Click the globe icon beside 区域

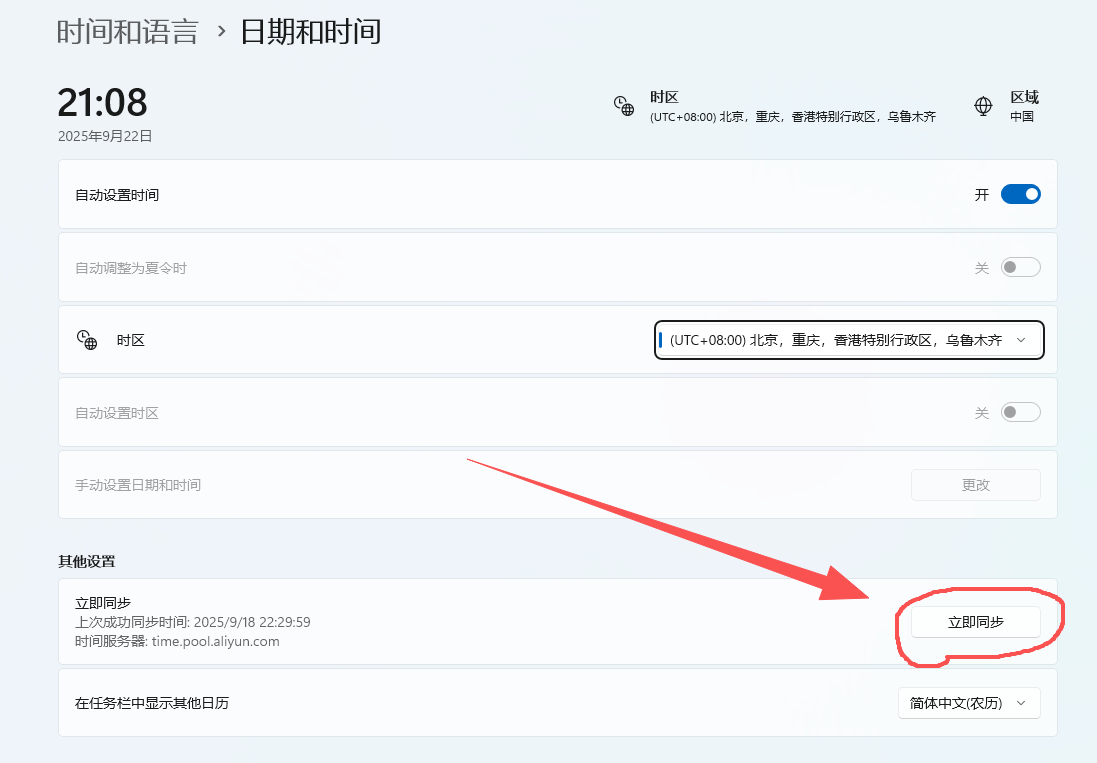[983, 106]
